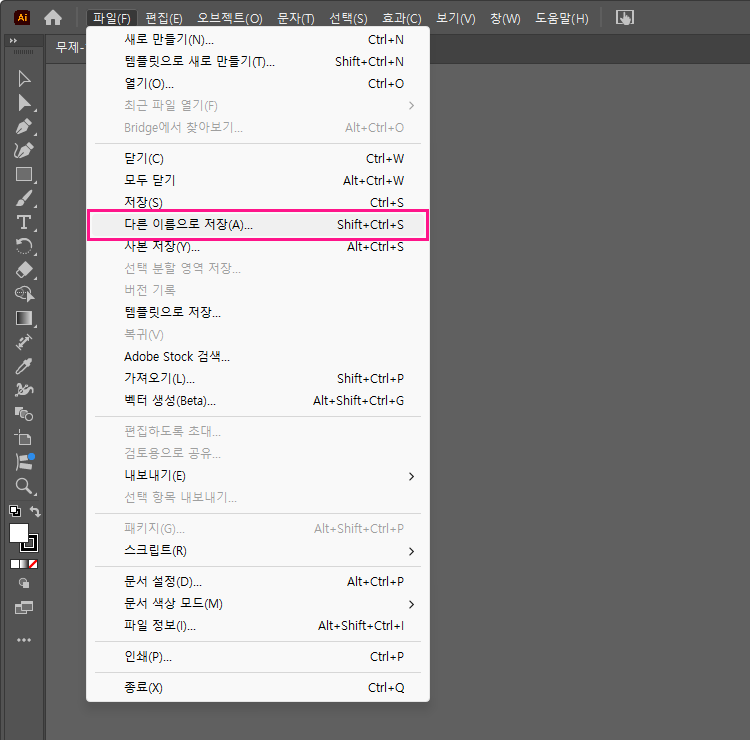
Task: Select the Eraser tool
Action: coord(24,270)
